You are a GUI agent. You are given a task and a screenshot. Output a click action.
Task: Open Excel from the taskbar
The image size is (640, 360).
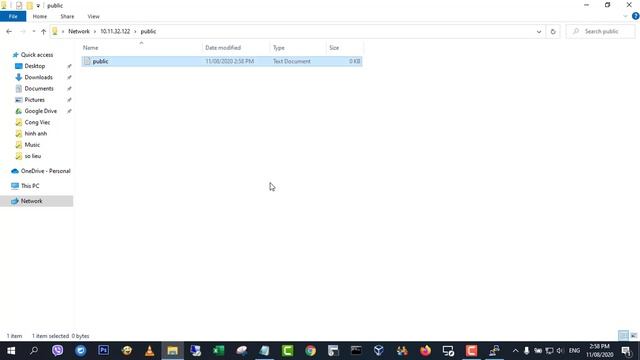[218, 351]
